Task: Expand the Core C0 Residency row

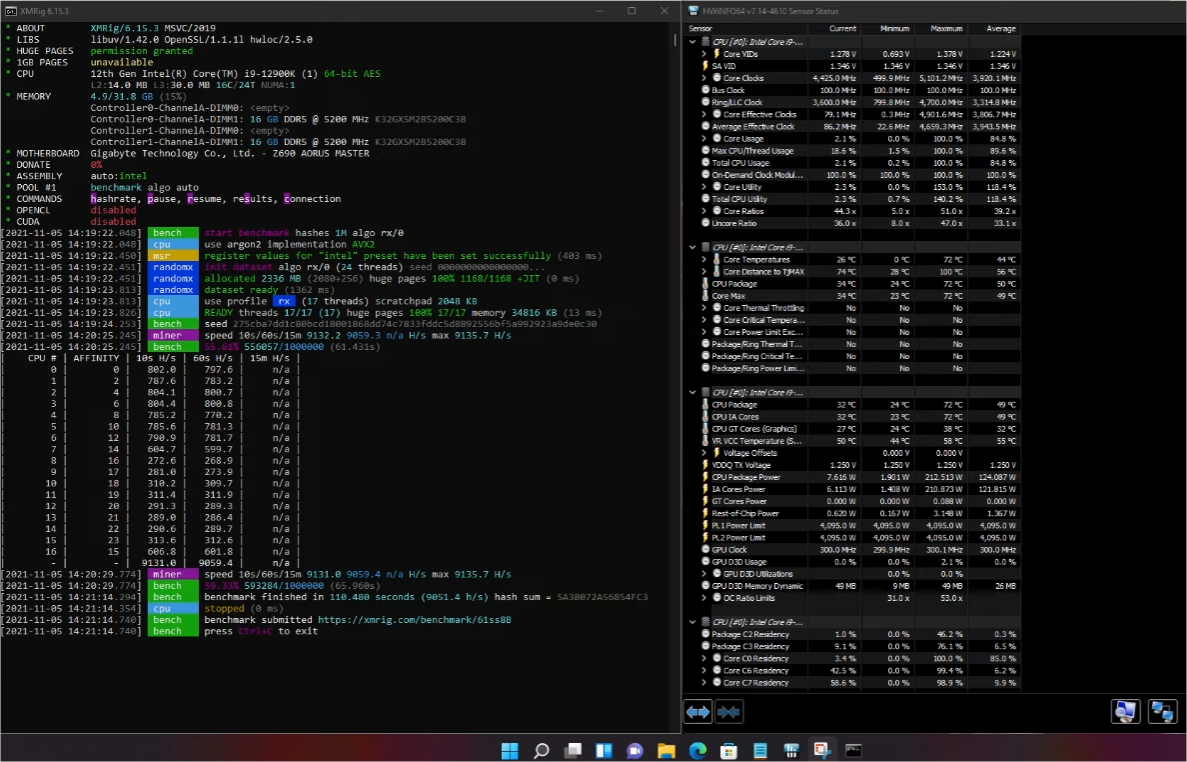Action: 704,658
